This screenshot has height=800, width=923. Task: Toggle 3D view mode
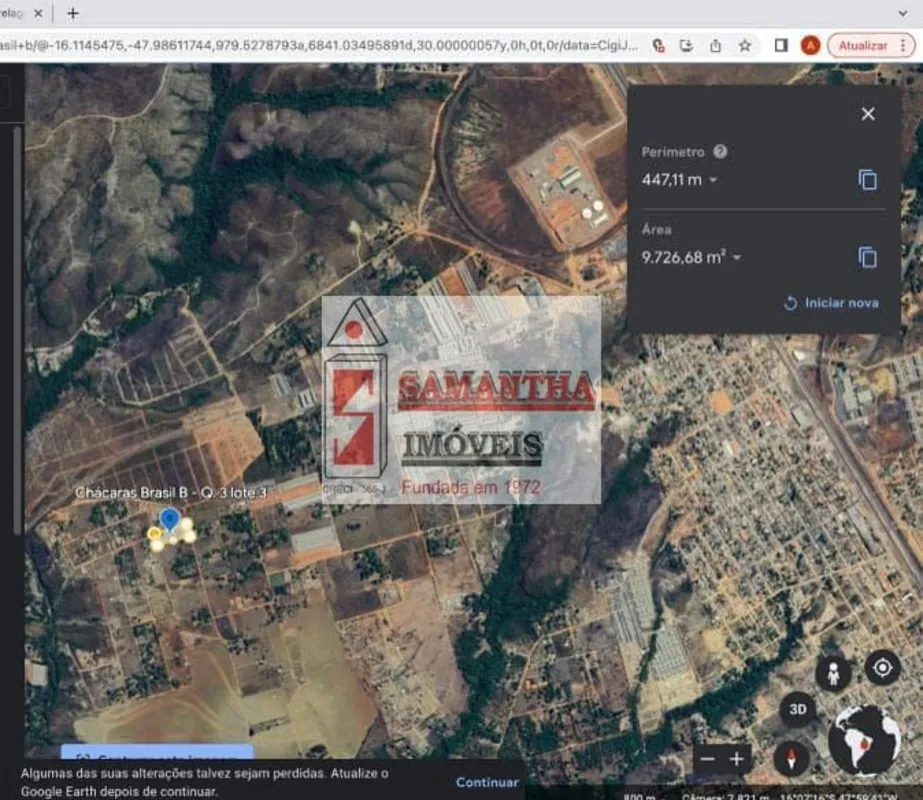pos(798,710)
